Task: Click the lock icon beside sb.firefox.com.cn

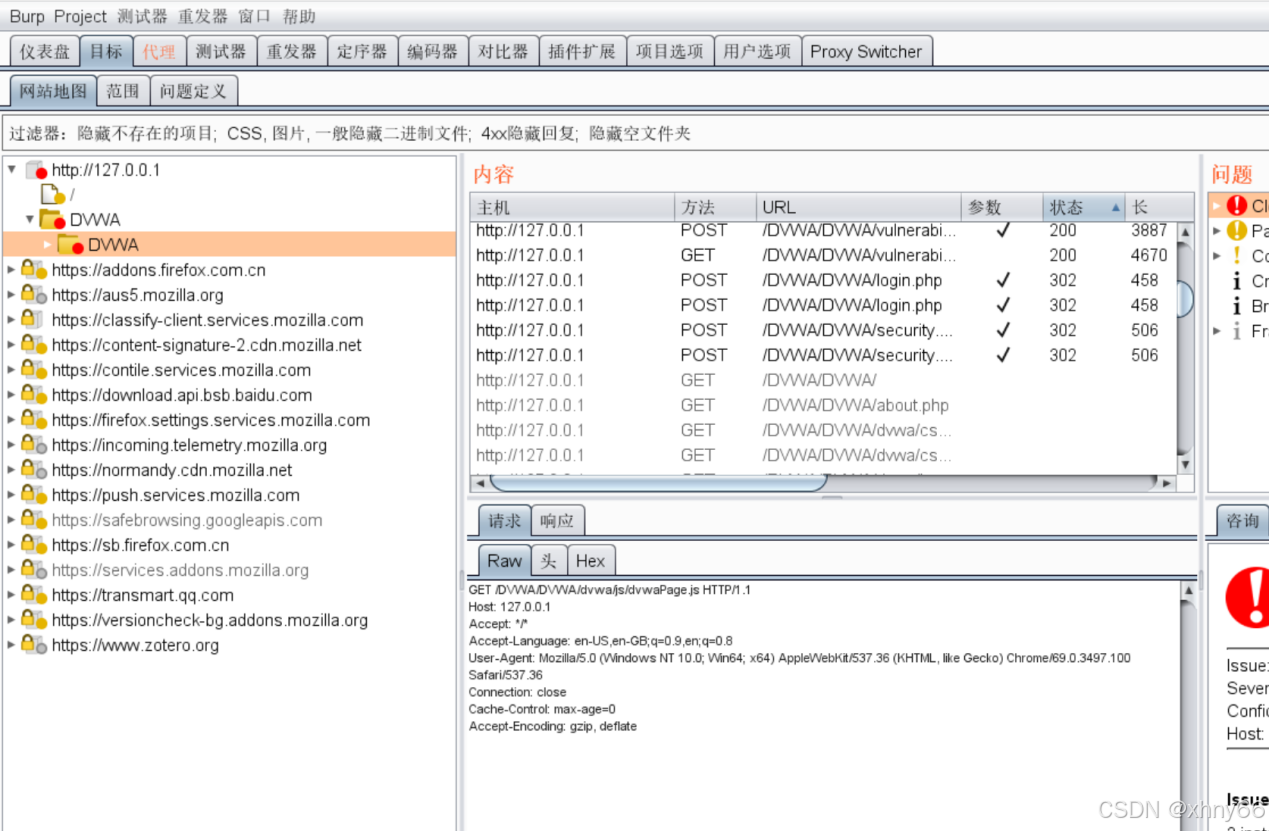Action: (x=34, y=545)
